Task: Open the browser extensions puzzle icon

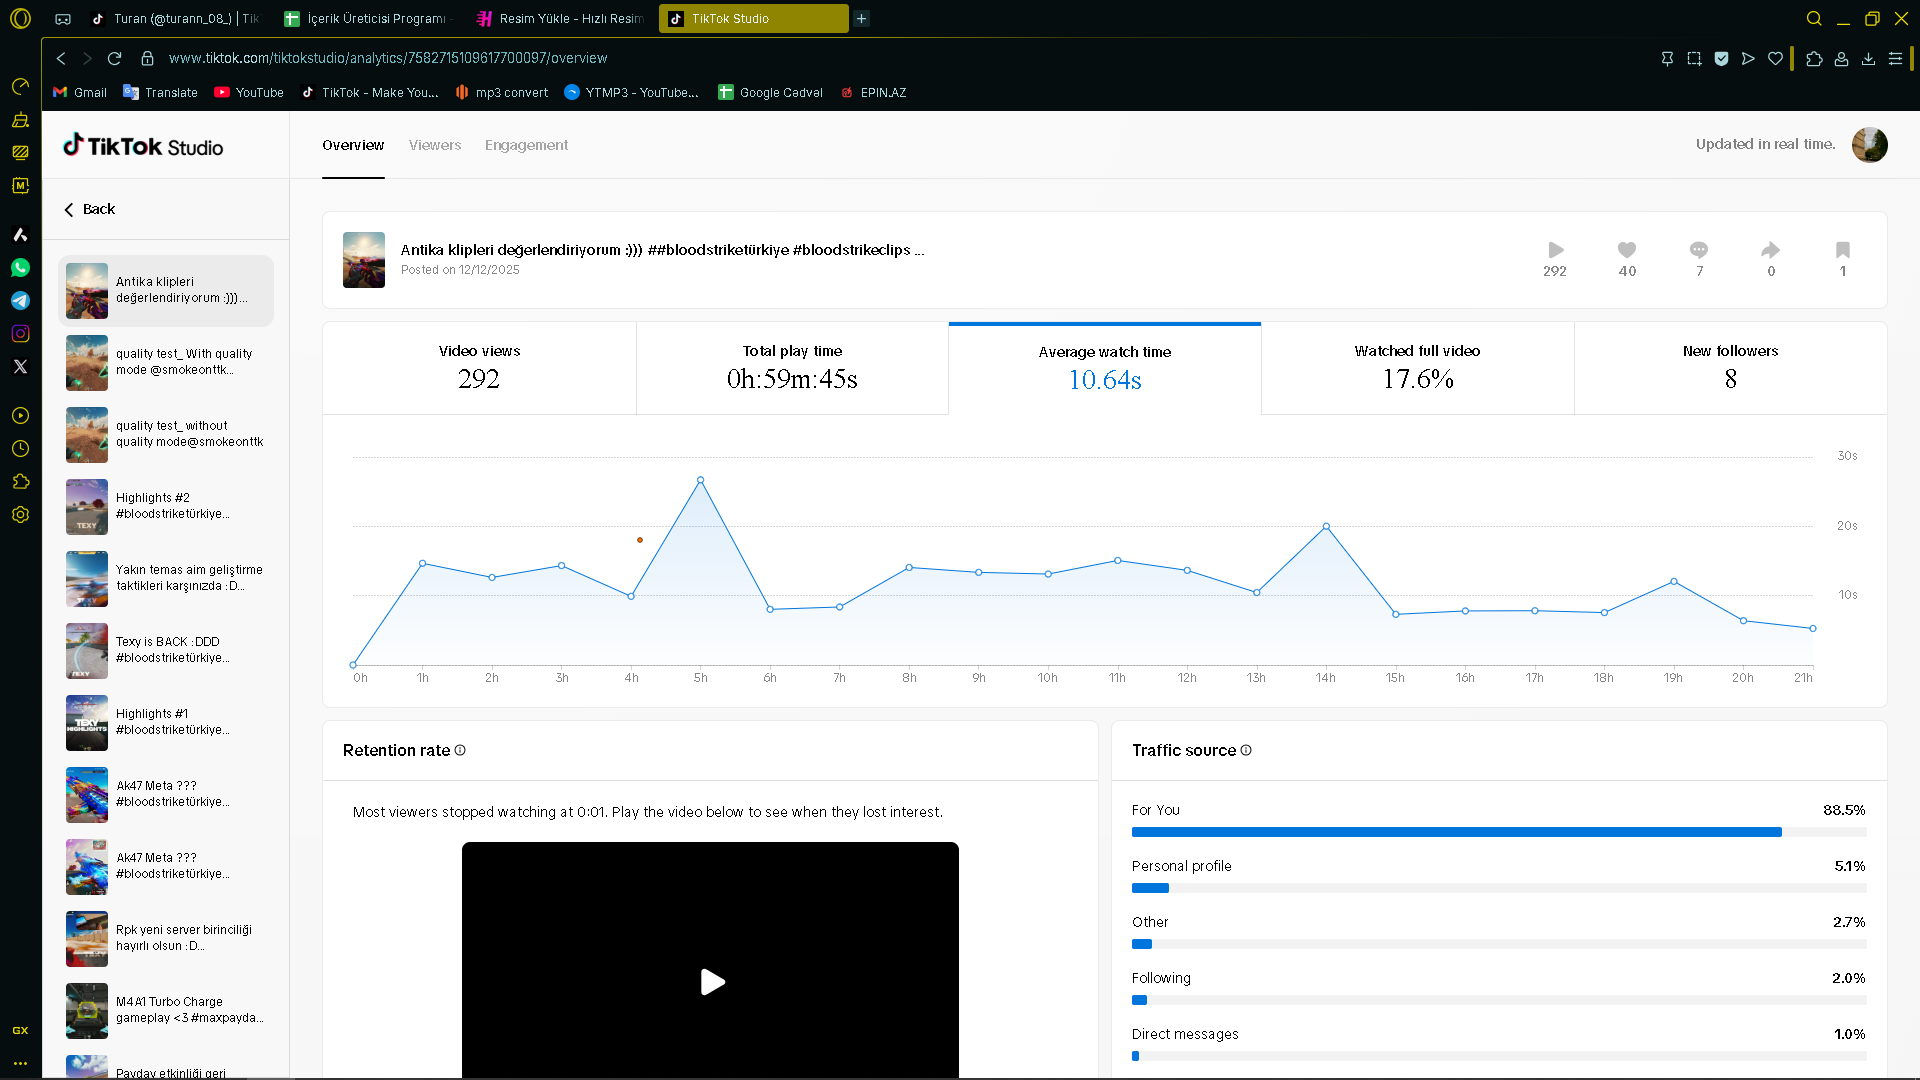Action: pyautogui.click(x=1814, y=59)
